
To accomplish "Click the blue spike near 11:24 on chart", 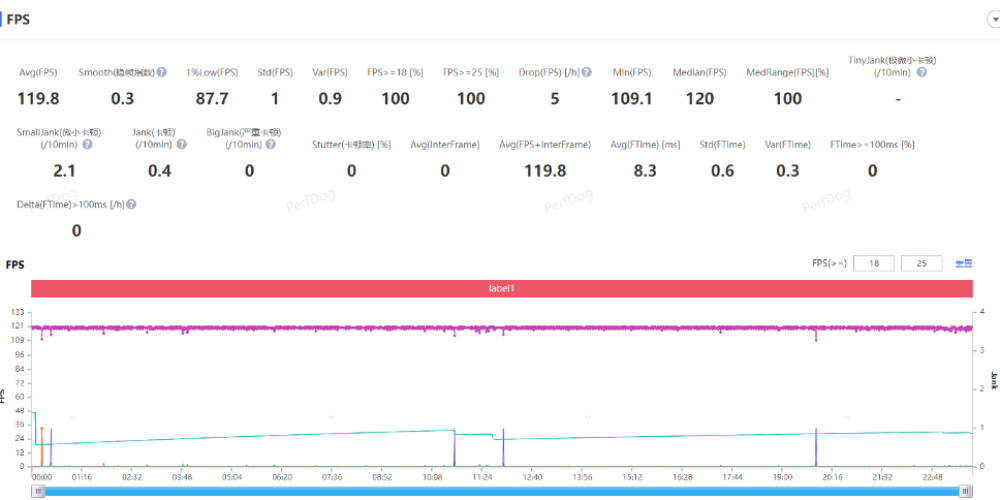I will [503, 447].
